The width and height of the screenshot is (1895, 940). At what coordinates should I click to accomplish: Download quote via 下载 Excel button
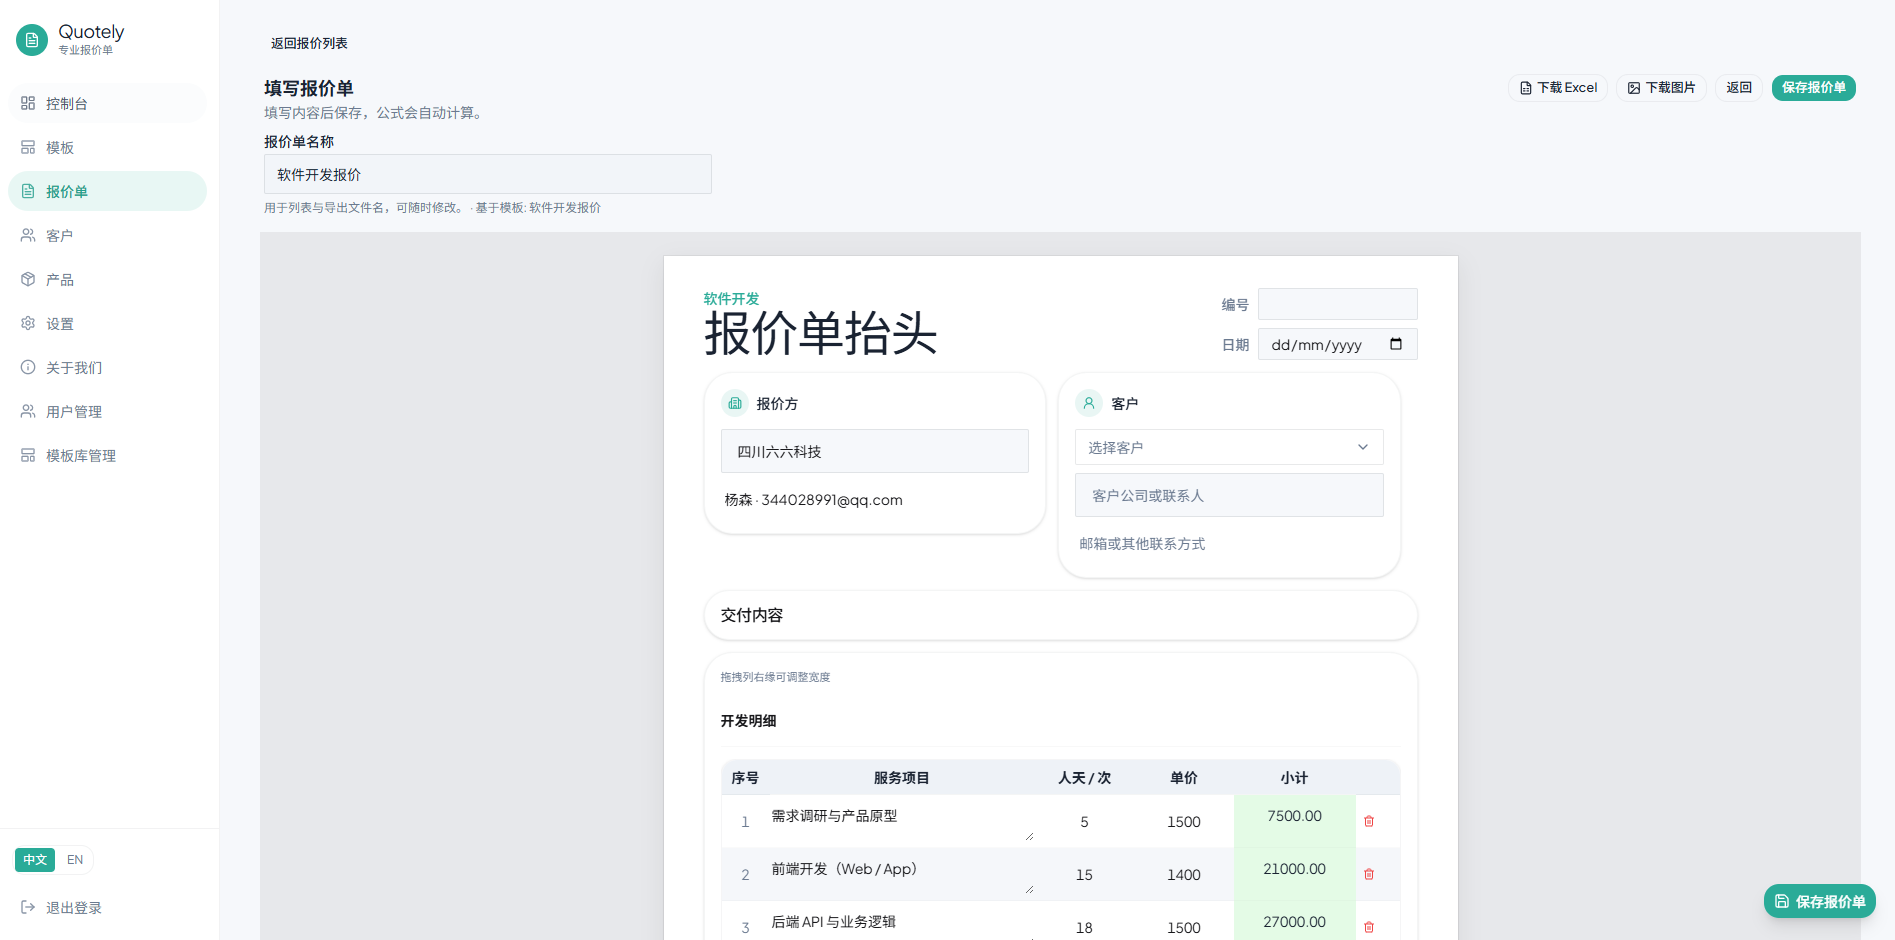(x=1558, y=88)
